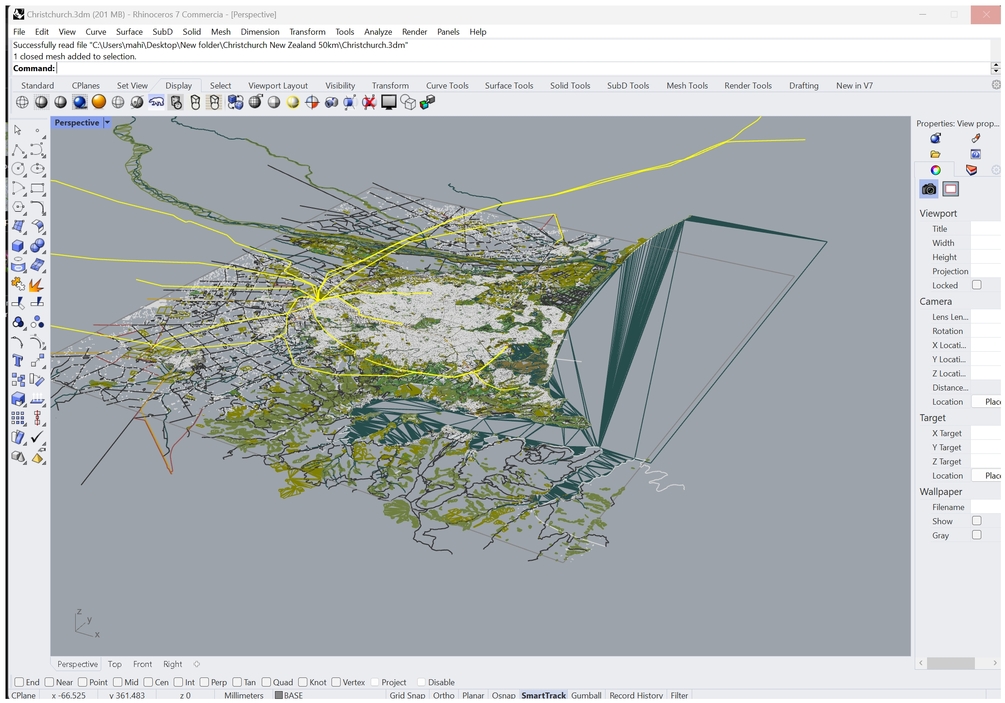
Task: Open the Analyze menu
Action: (378, 31)
